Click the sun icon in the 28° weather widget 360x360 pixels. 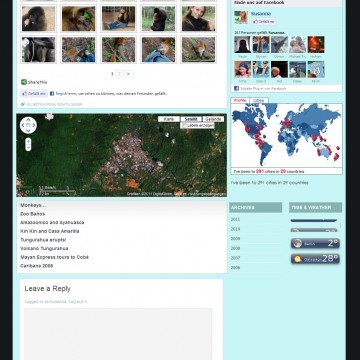298,259
